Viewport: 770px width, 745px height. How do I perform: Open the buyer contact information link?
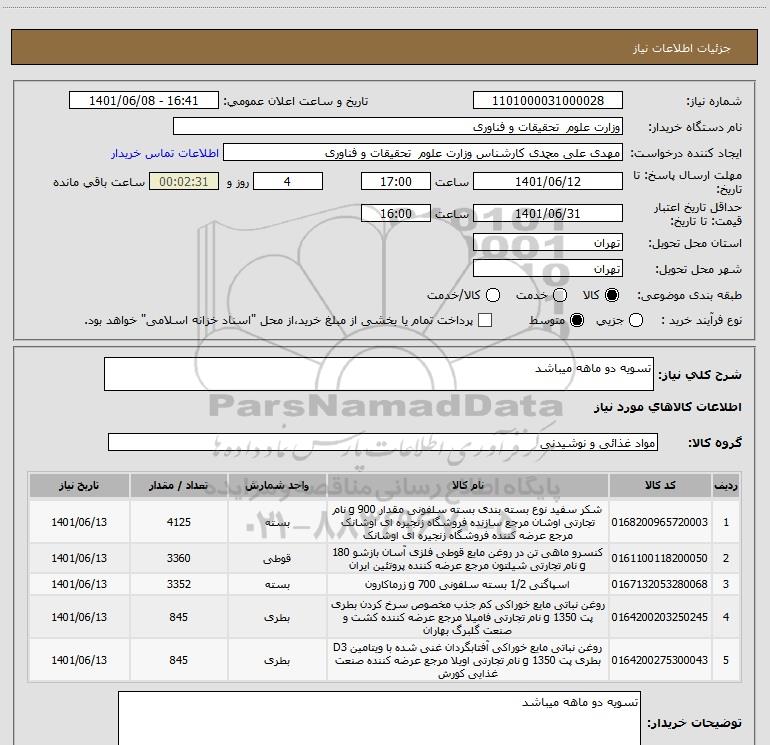[165, 153]
